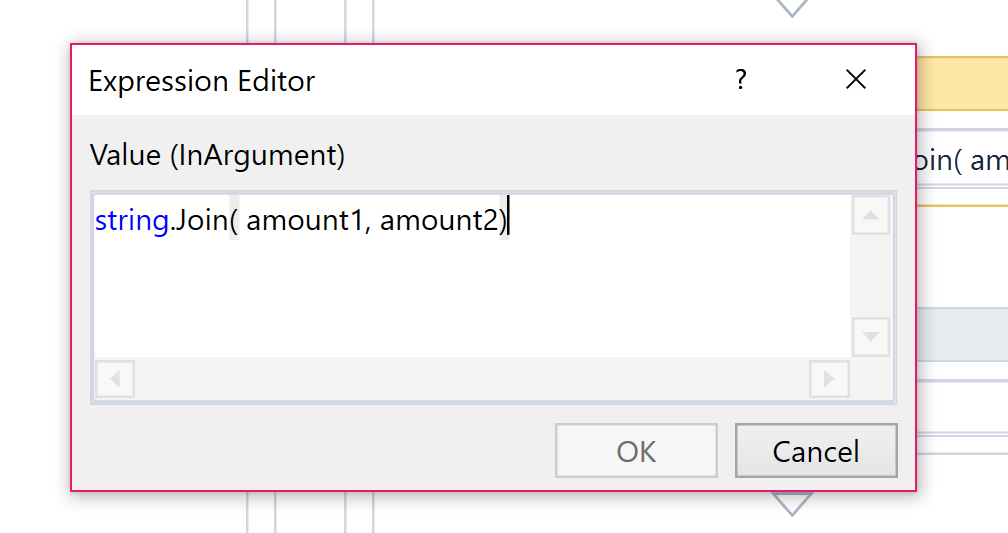Click the "Join" method name

click(201, 220)
